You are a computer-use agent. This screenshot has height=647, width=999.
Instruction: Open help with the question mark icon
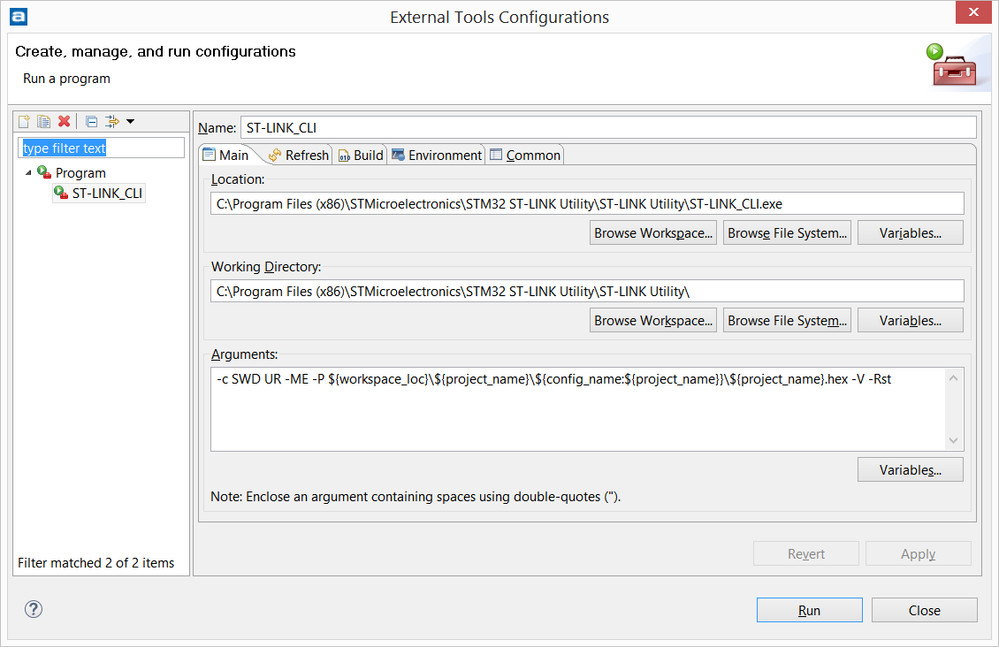tap(33, 609)
